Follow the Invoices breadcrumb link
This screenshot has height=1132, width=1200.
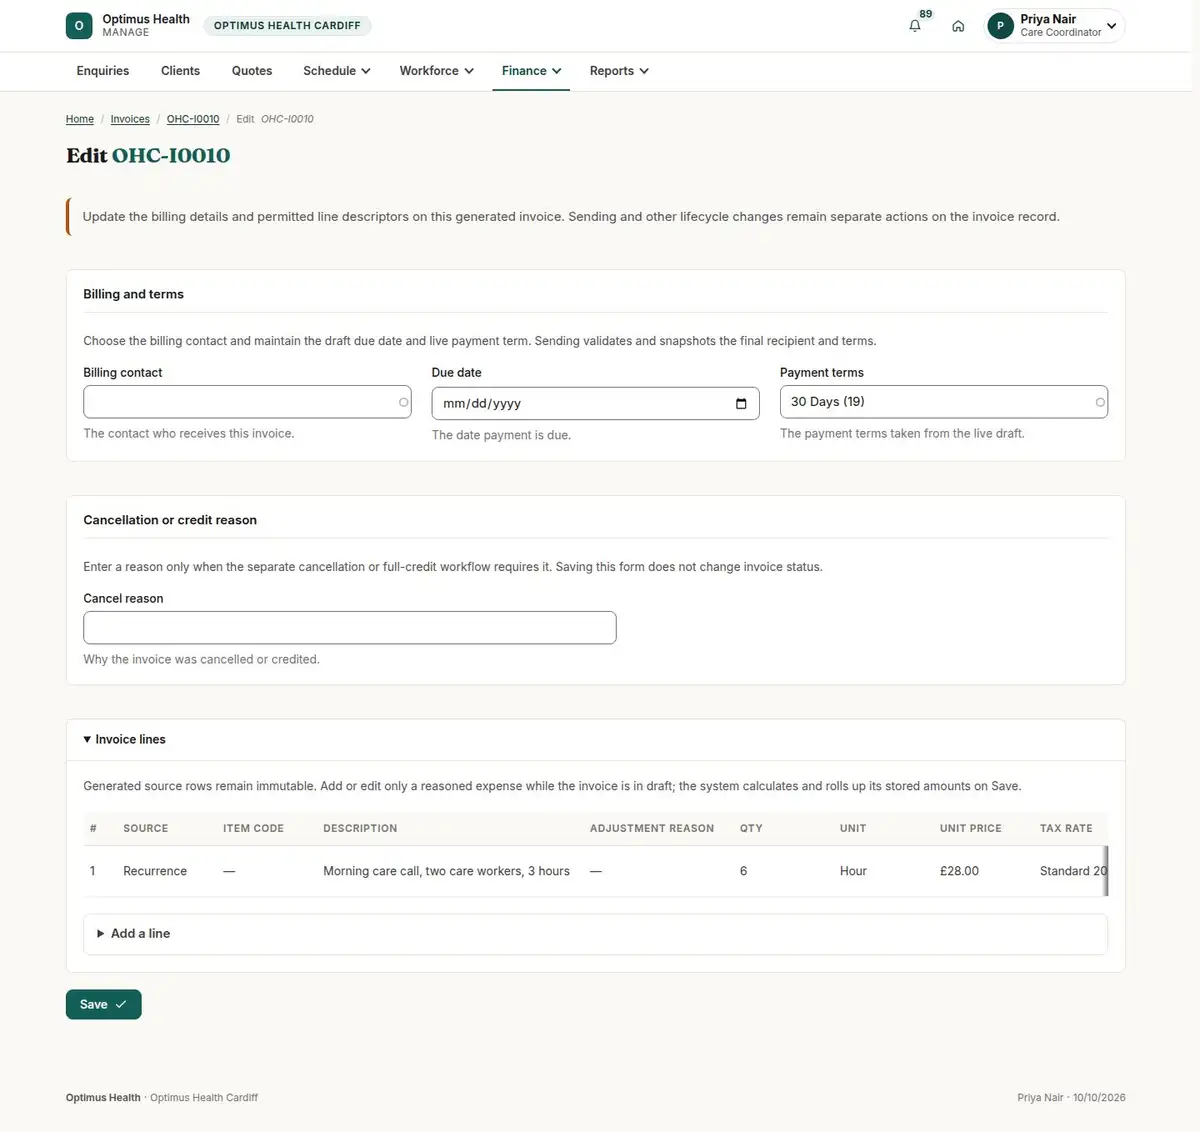pyautogui.click(x=130, y=119)
